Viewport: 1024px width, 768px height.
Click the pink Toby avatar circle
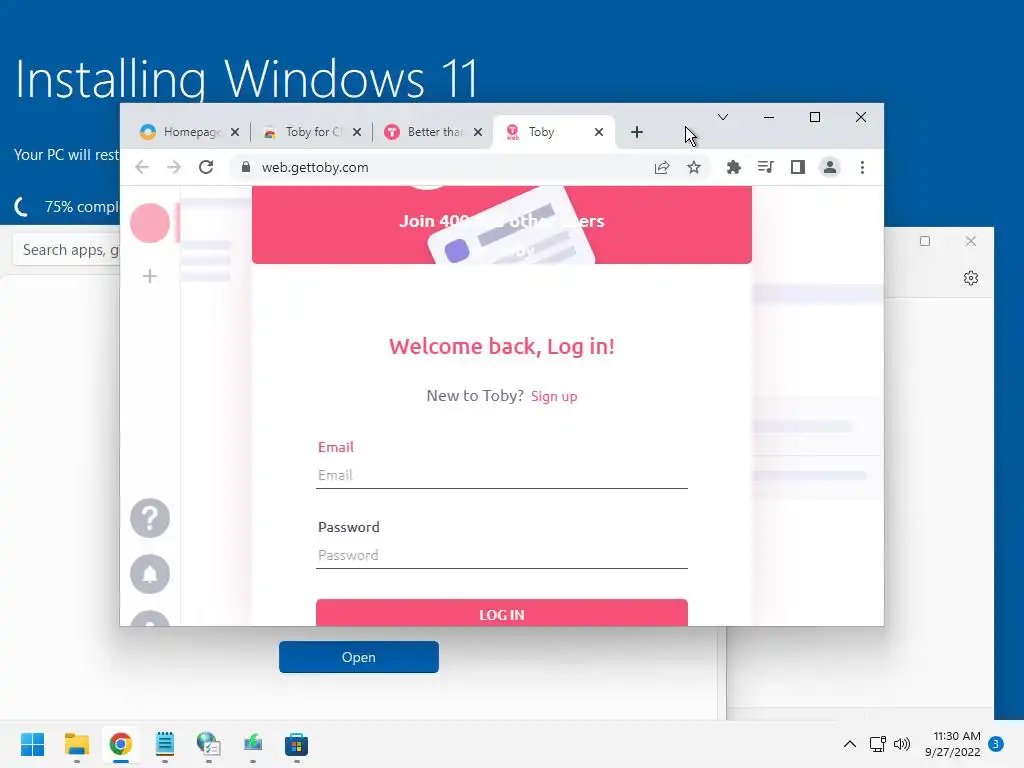coord(150,223)
